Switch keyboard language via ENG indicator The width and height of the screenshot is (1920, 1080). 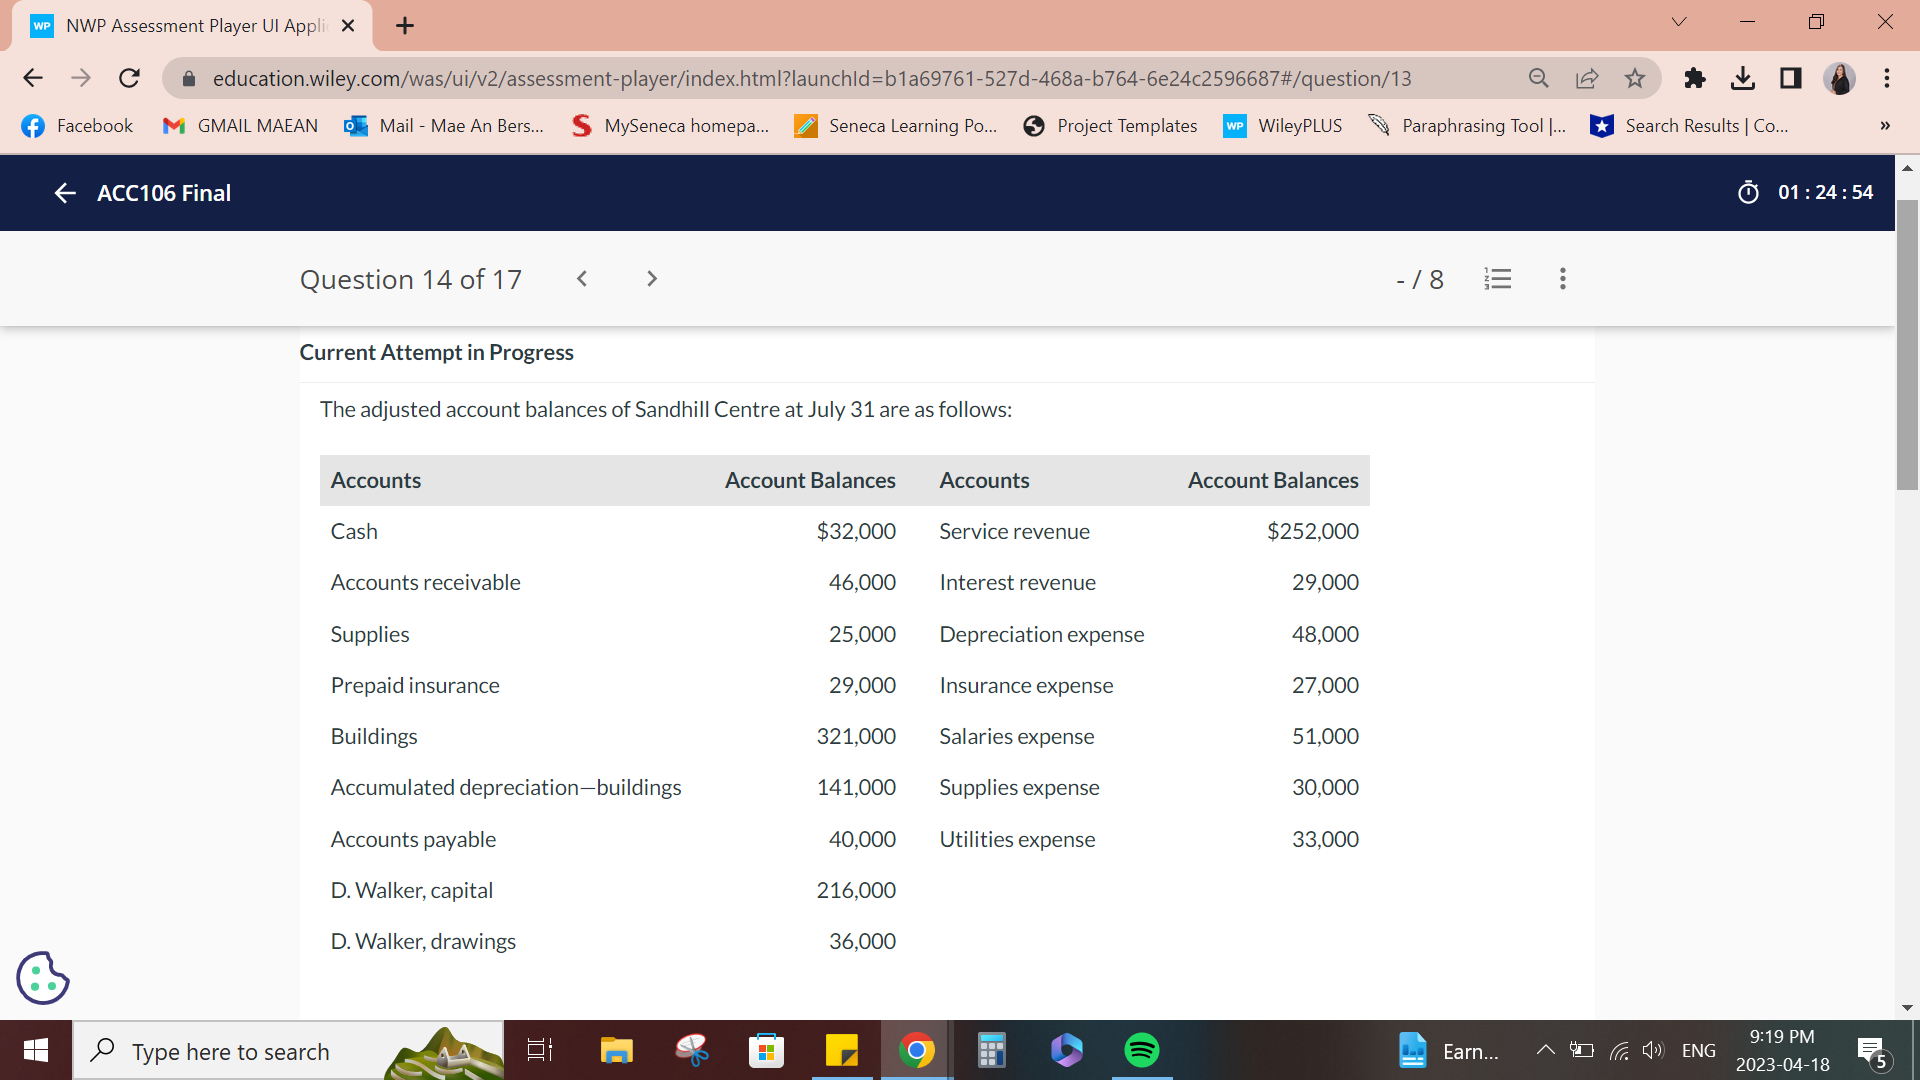[x=1699, y=1050]
